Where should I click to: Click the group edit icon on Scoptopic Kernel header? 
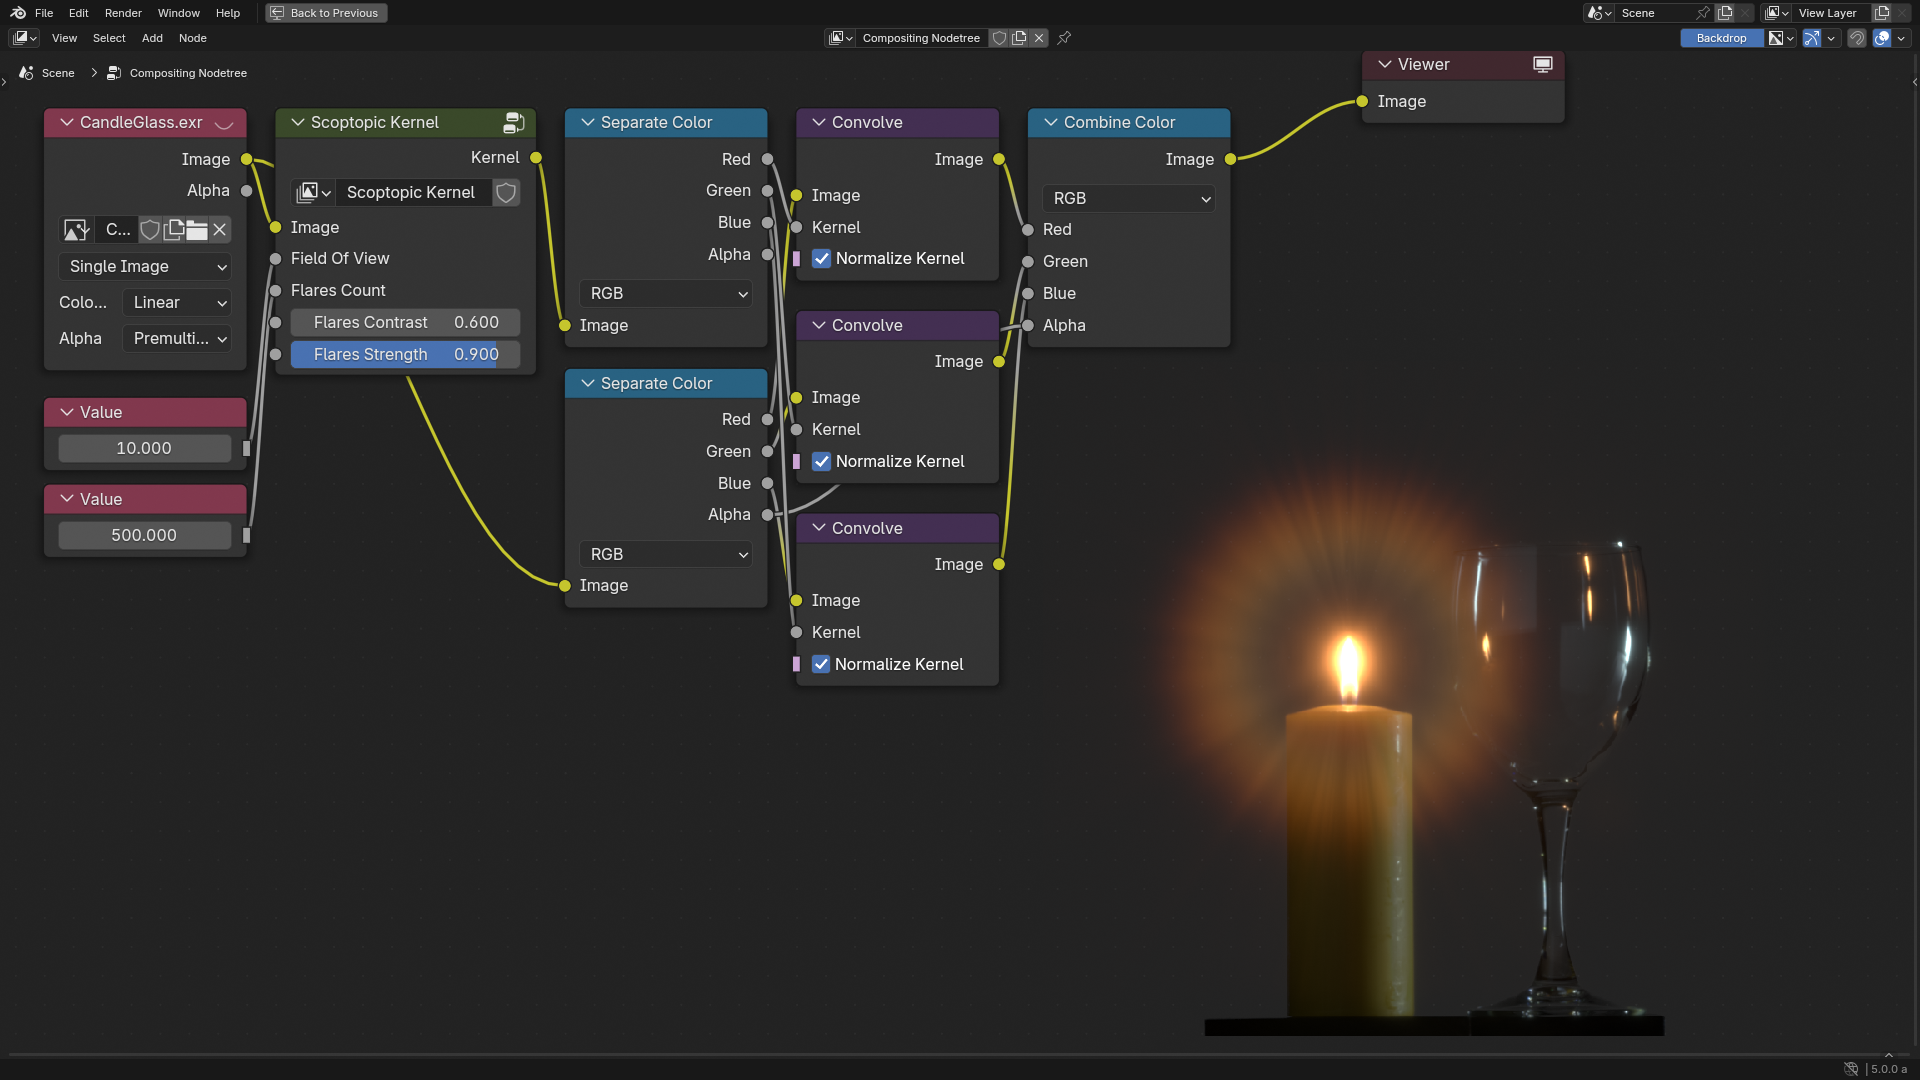click(x=513, y=122)
